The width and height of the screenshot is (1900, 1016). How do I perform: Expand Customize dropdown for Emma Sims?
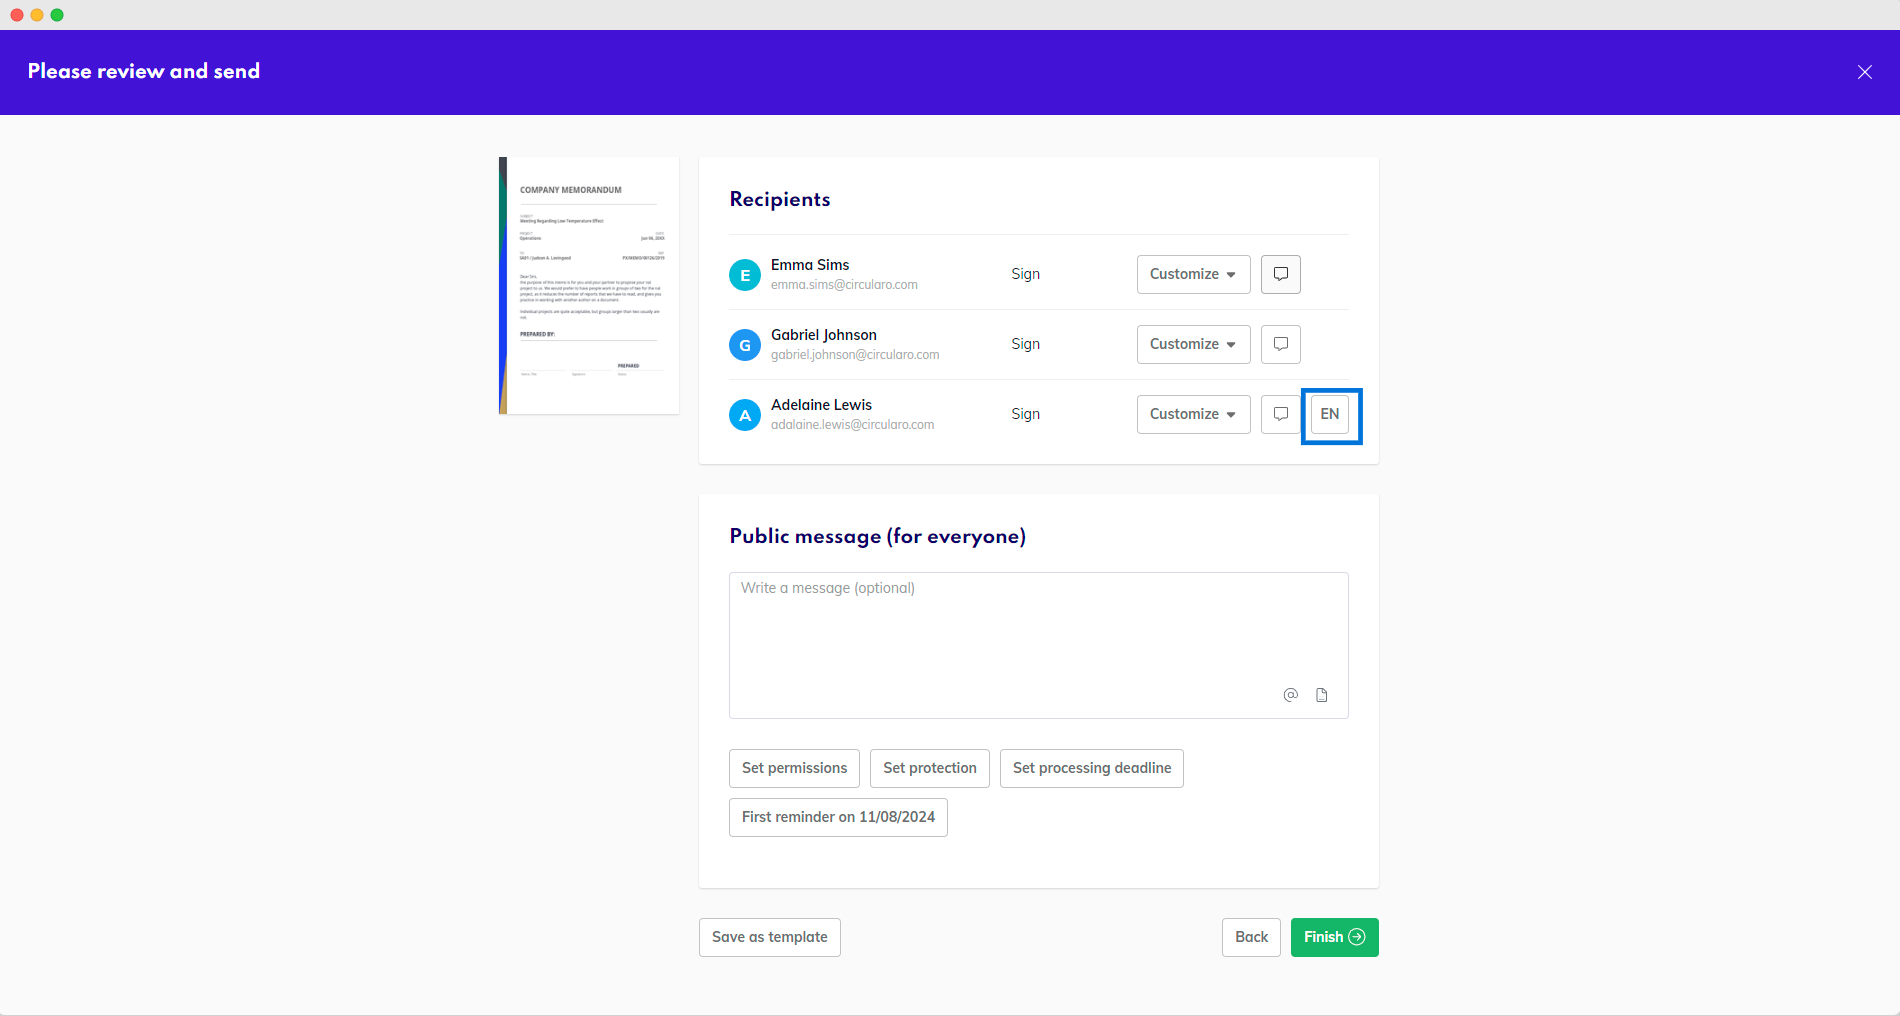click(1193, 274)
